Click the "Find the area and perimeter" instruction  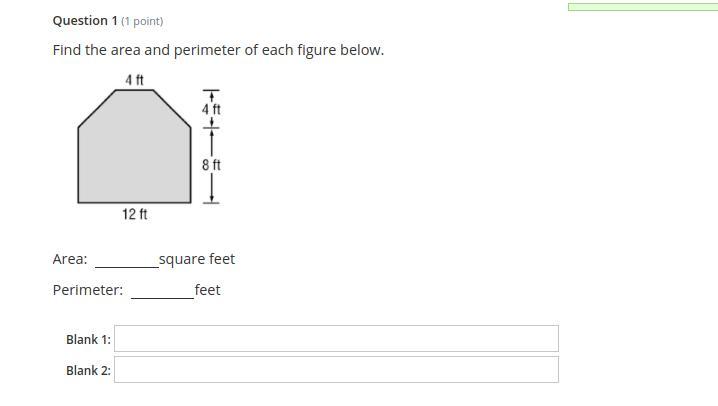pyautogui.click(x=218, y=49)
